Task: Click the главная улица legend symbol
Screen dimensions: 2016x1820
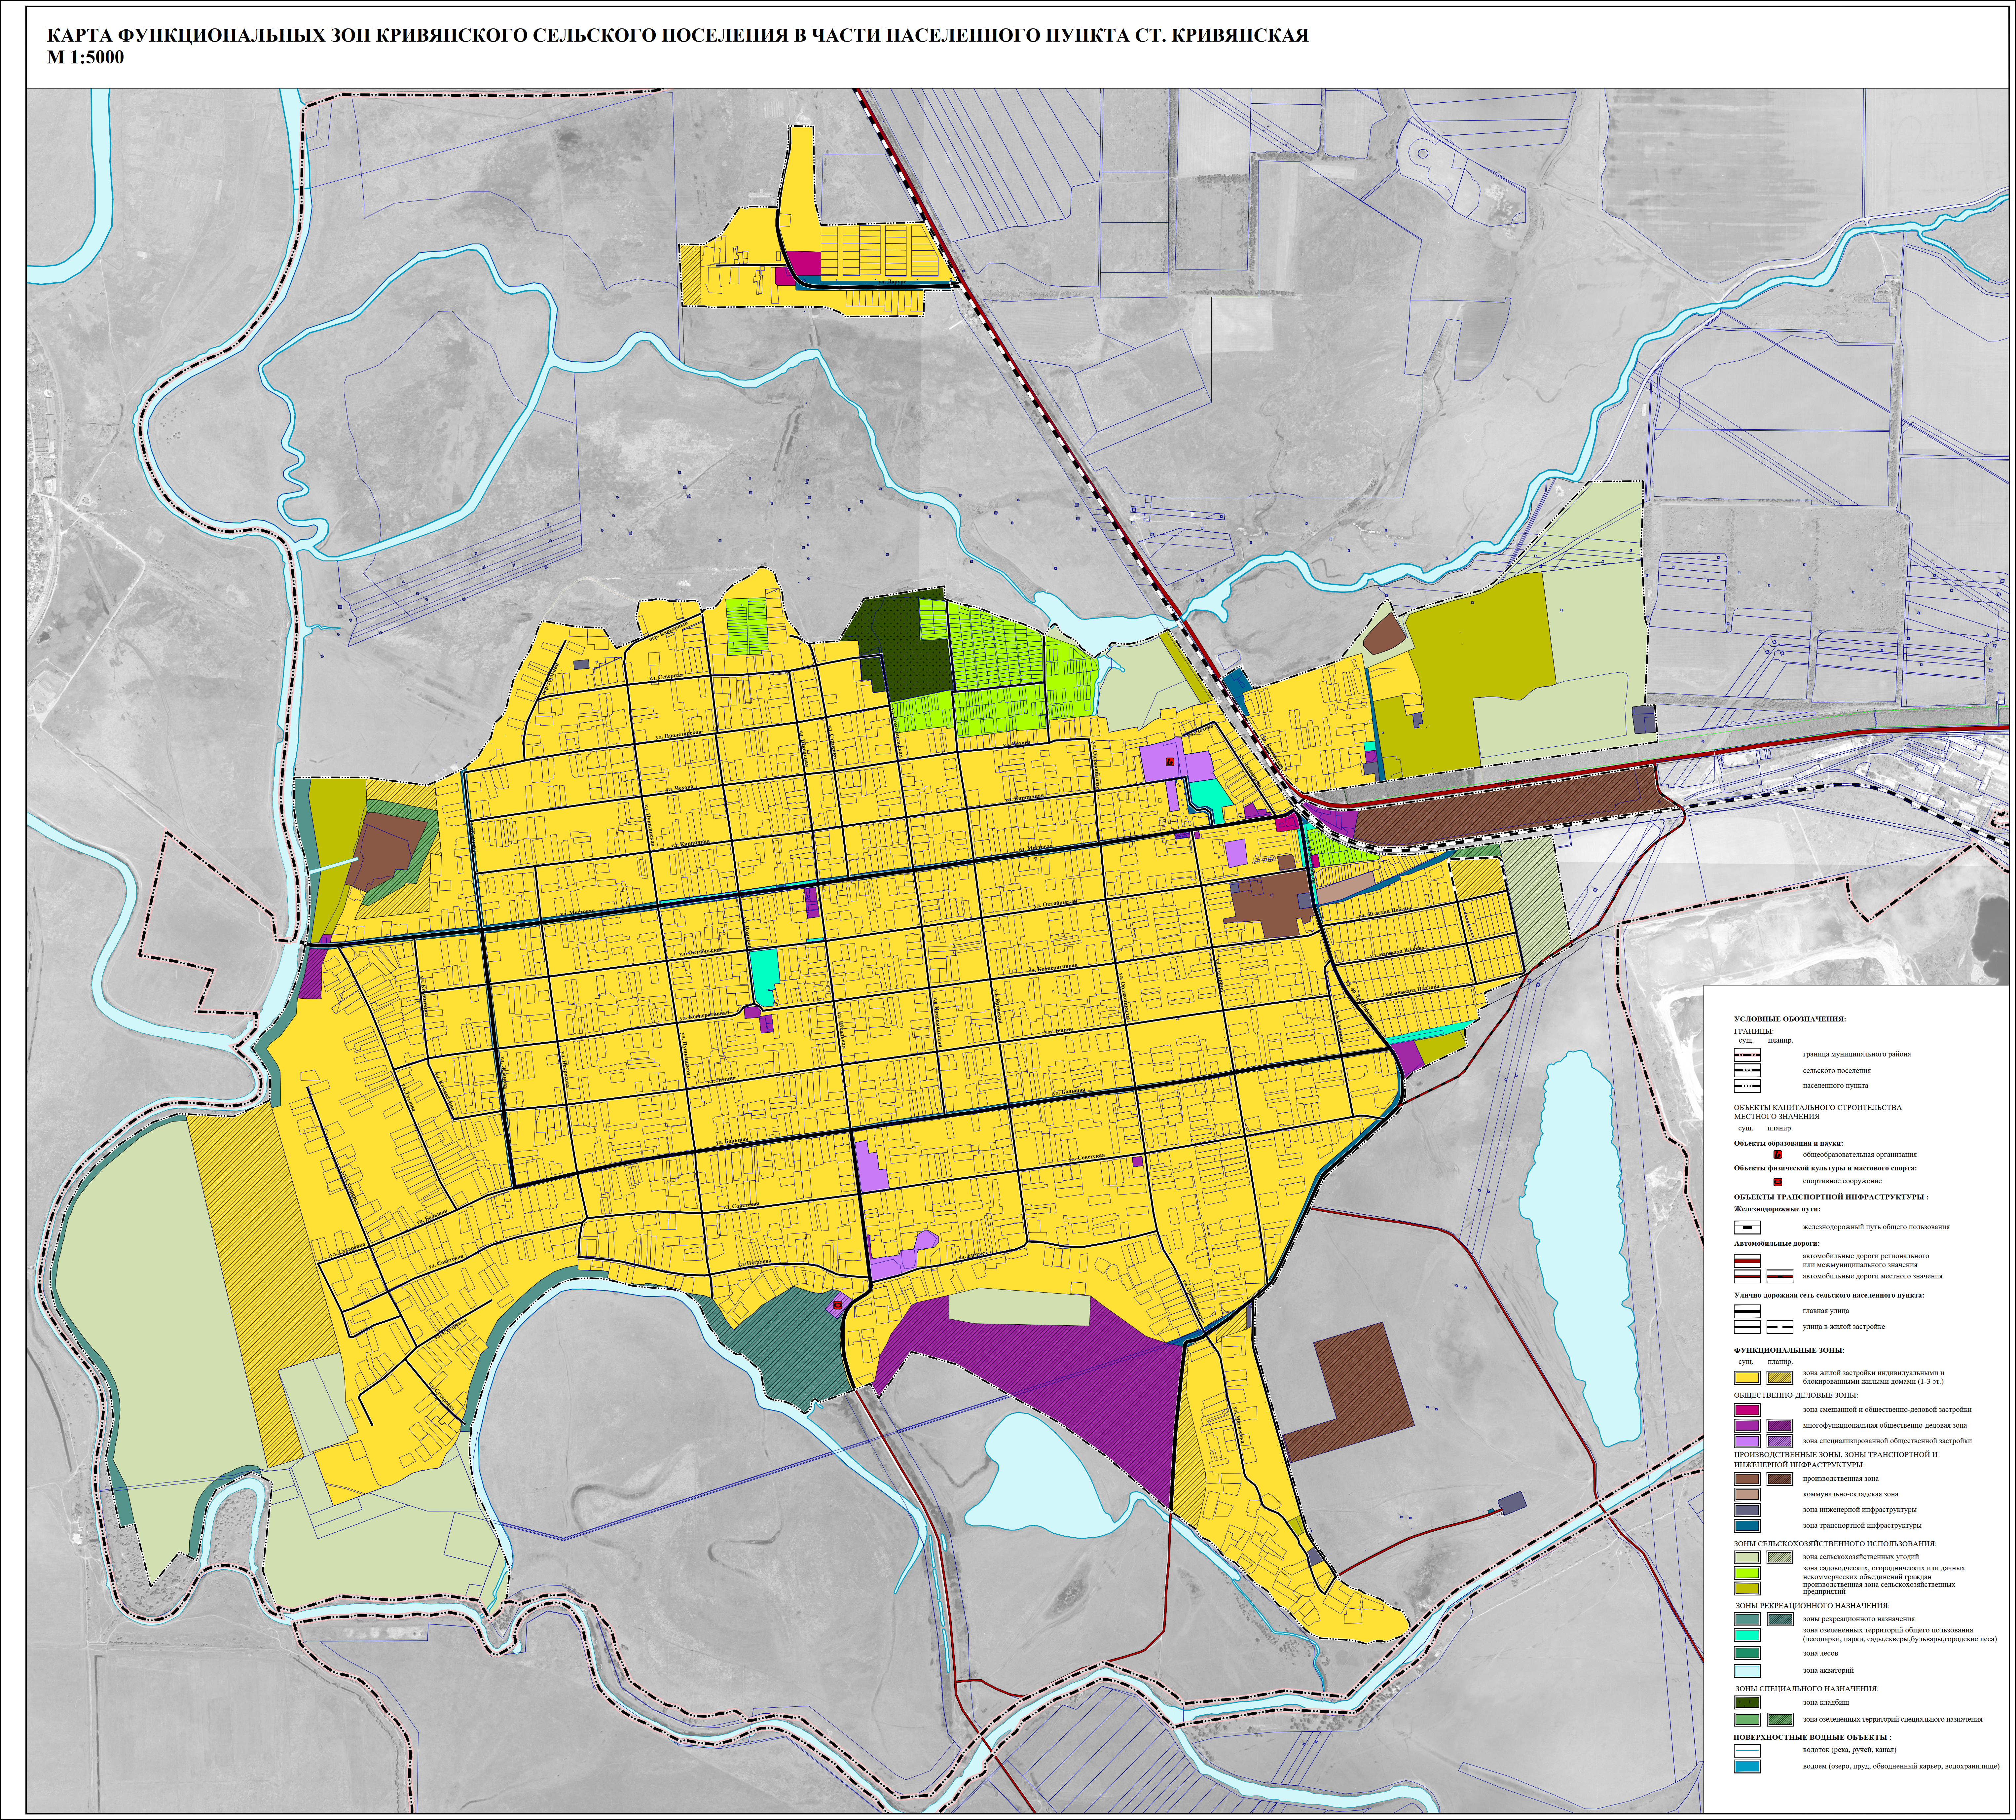Action: (1747, 1311)
